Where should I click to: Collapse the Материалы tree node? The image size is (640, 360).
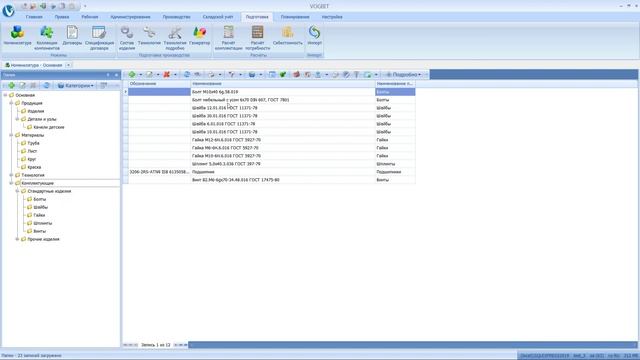[11, 135]
